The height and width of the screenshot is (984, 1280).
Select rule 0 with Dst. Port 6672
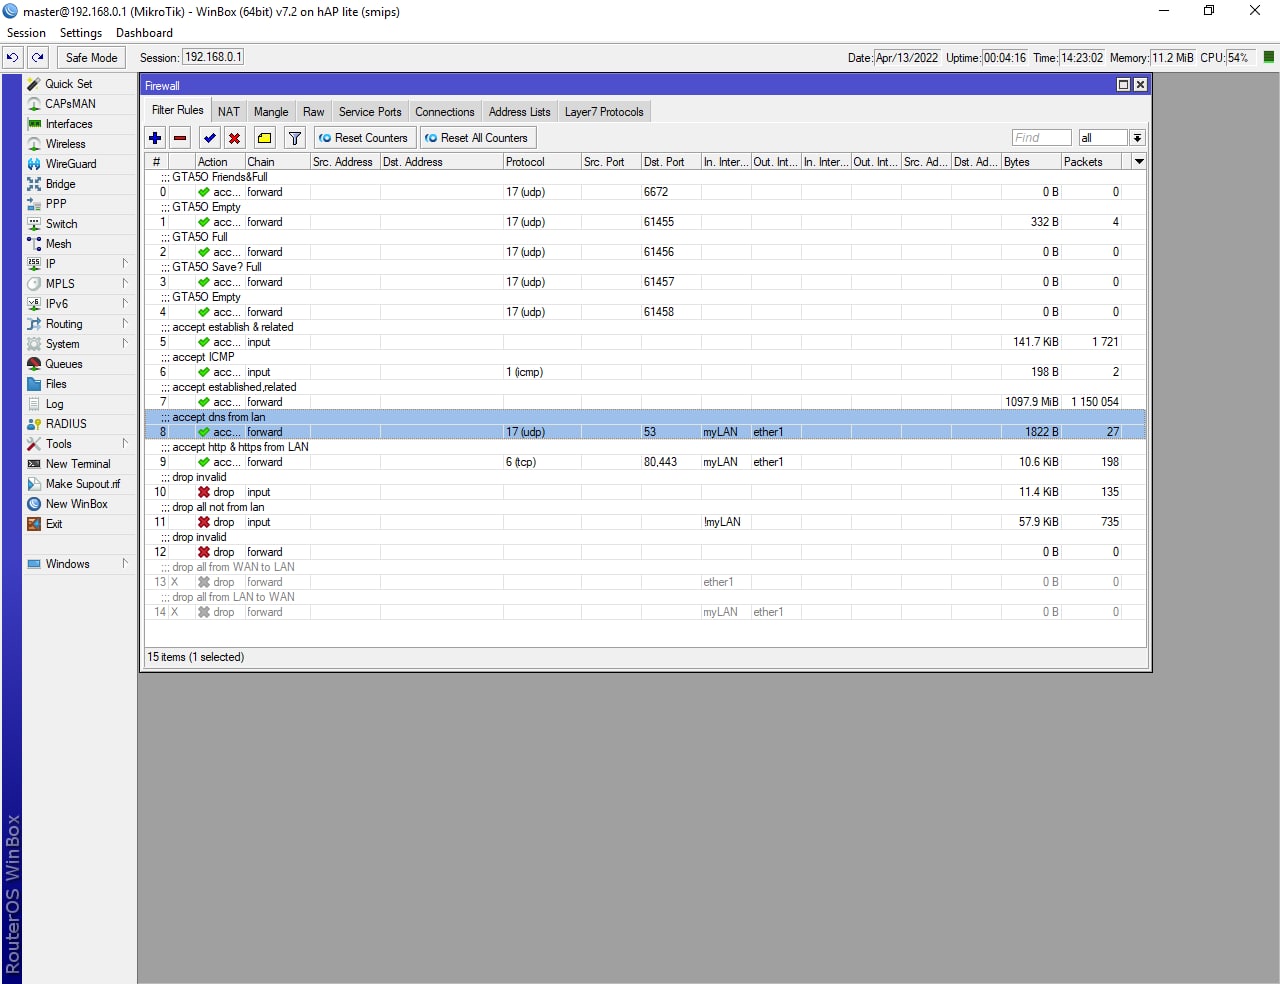(x=645, y=192)
